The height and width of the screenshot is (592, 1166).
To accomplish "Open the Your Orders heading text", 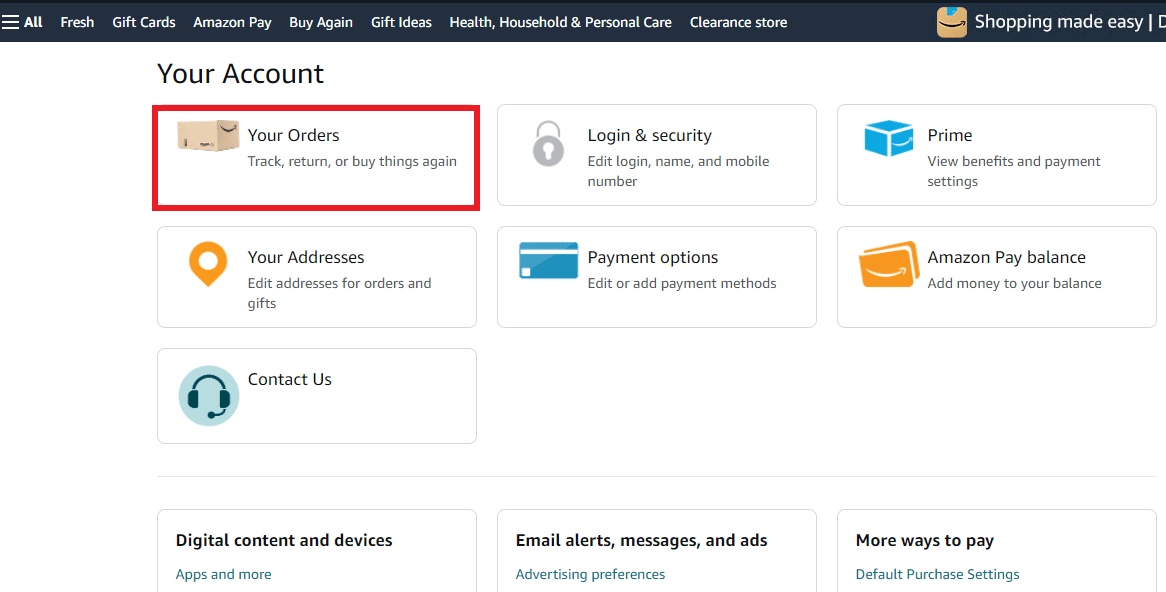I will [293, 135].
